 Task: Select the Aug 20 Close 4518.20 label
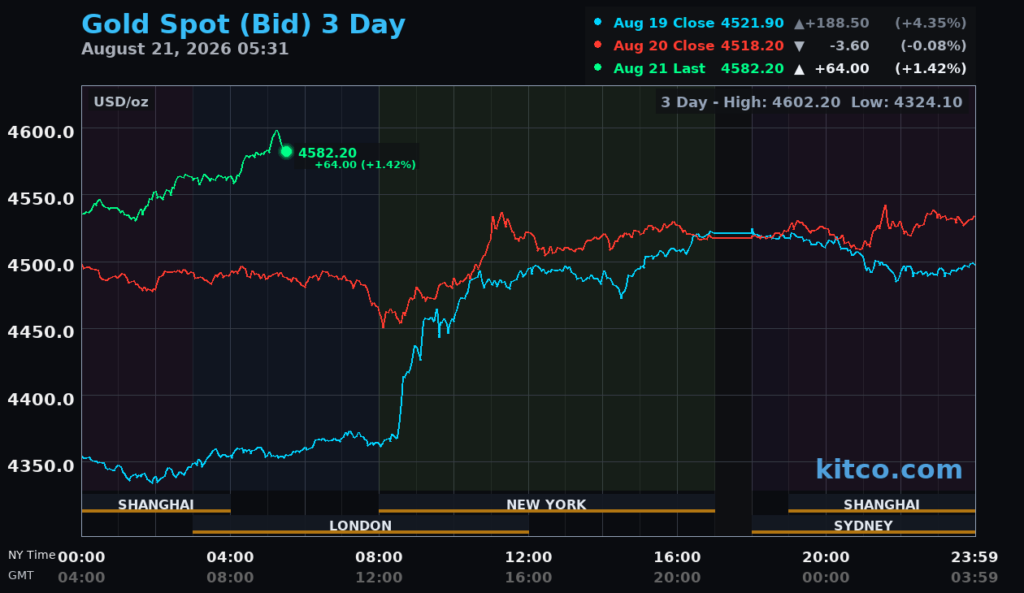(x=698, y=46)
